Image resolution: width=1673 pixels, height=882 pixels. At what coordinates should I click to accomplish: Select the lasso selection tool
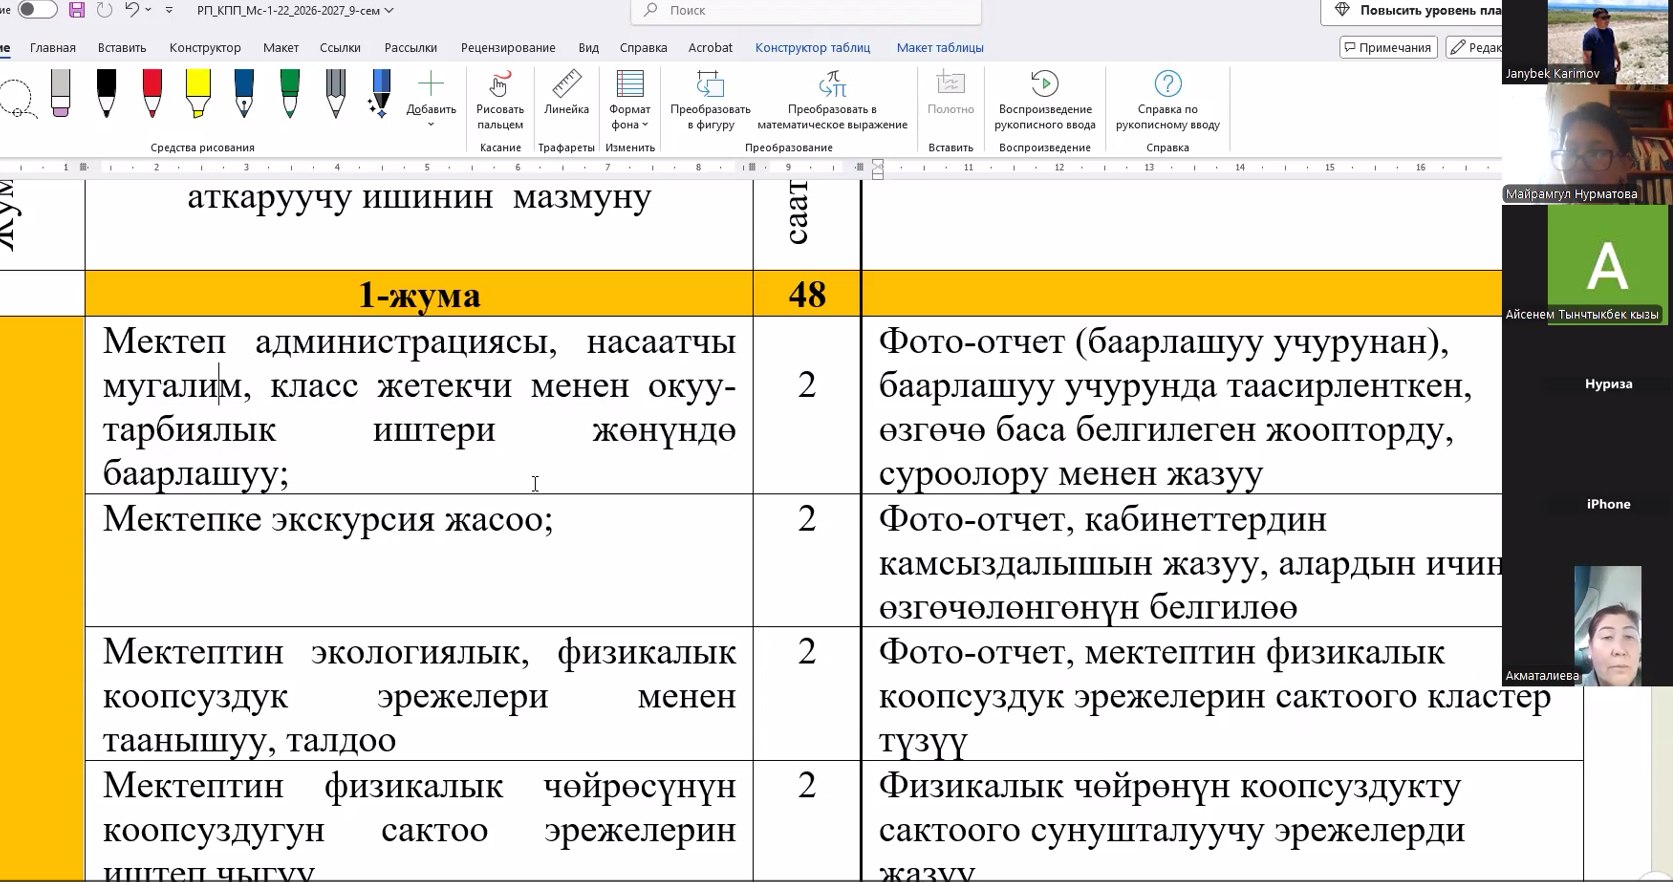[x=17, y=99]
